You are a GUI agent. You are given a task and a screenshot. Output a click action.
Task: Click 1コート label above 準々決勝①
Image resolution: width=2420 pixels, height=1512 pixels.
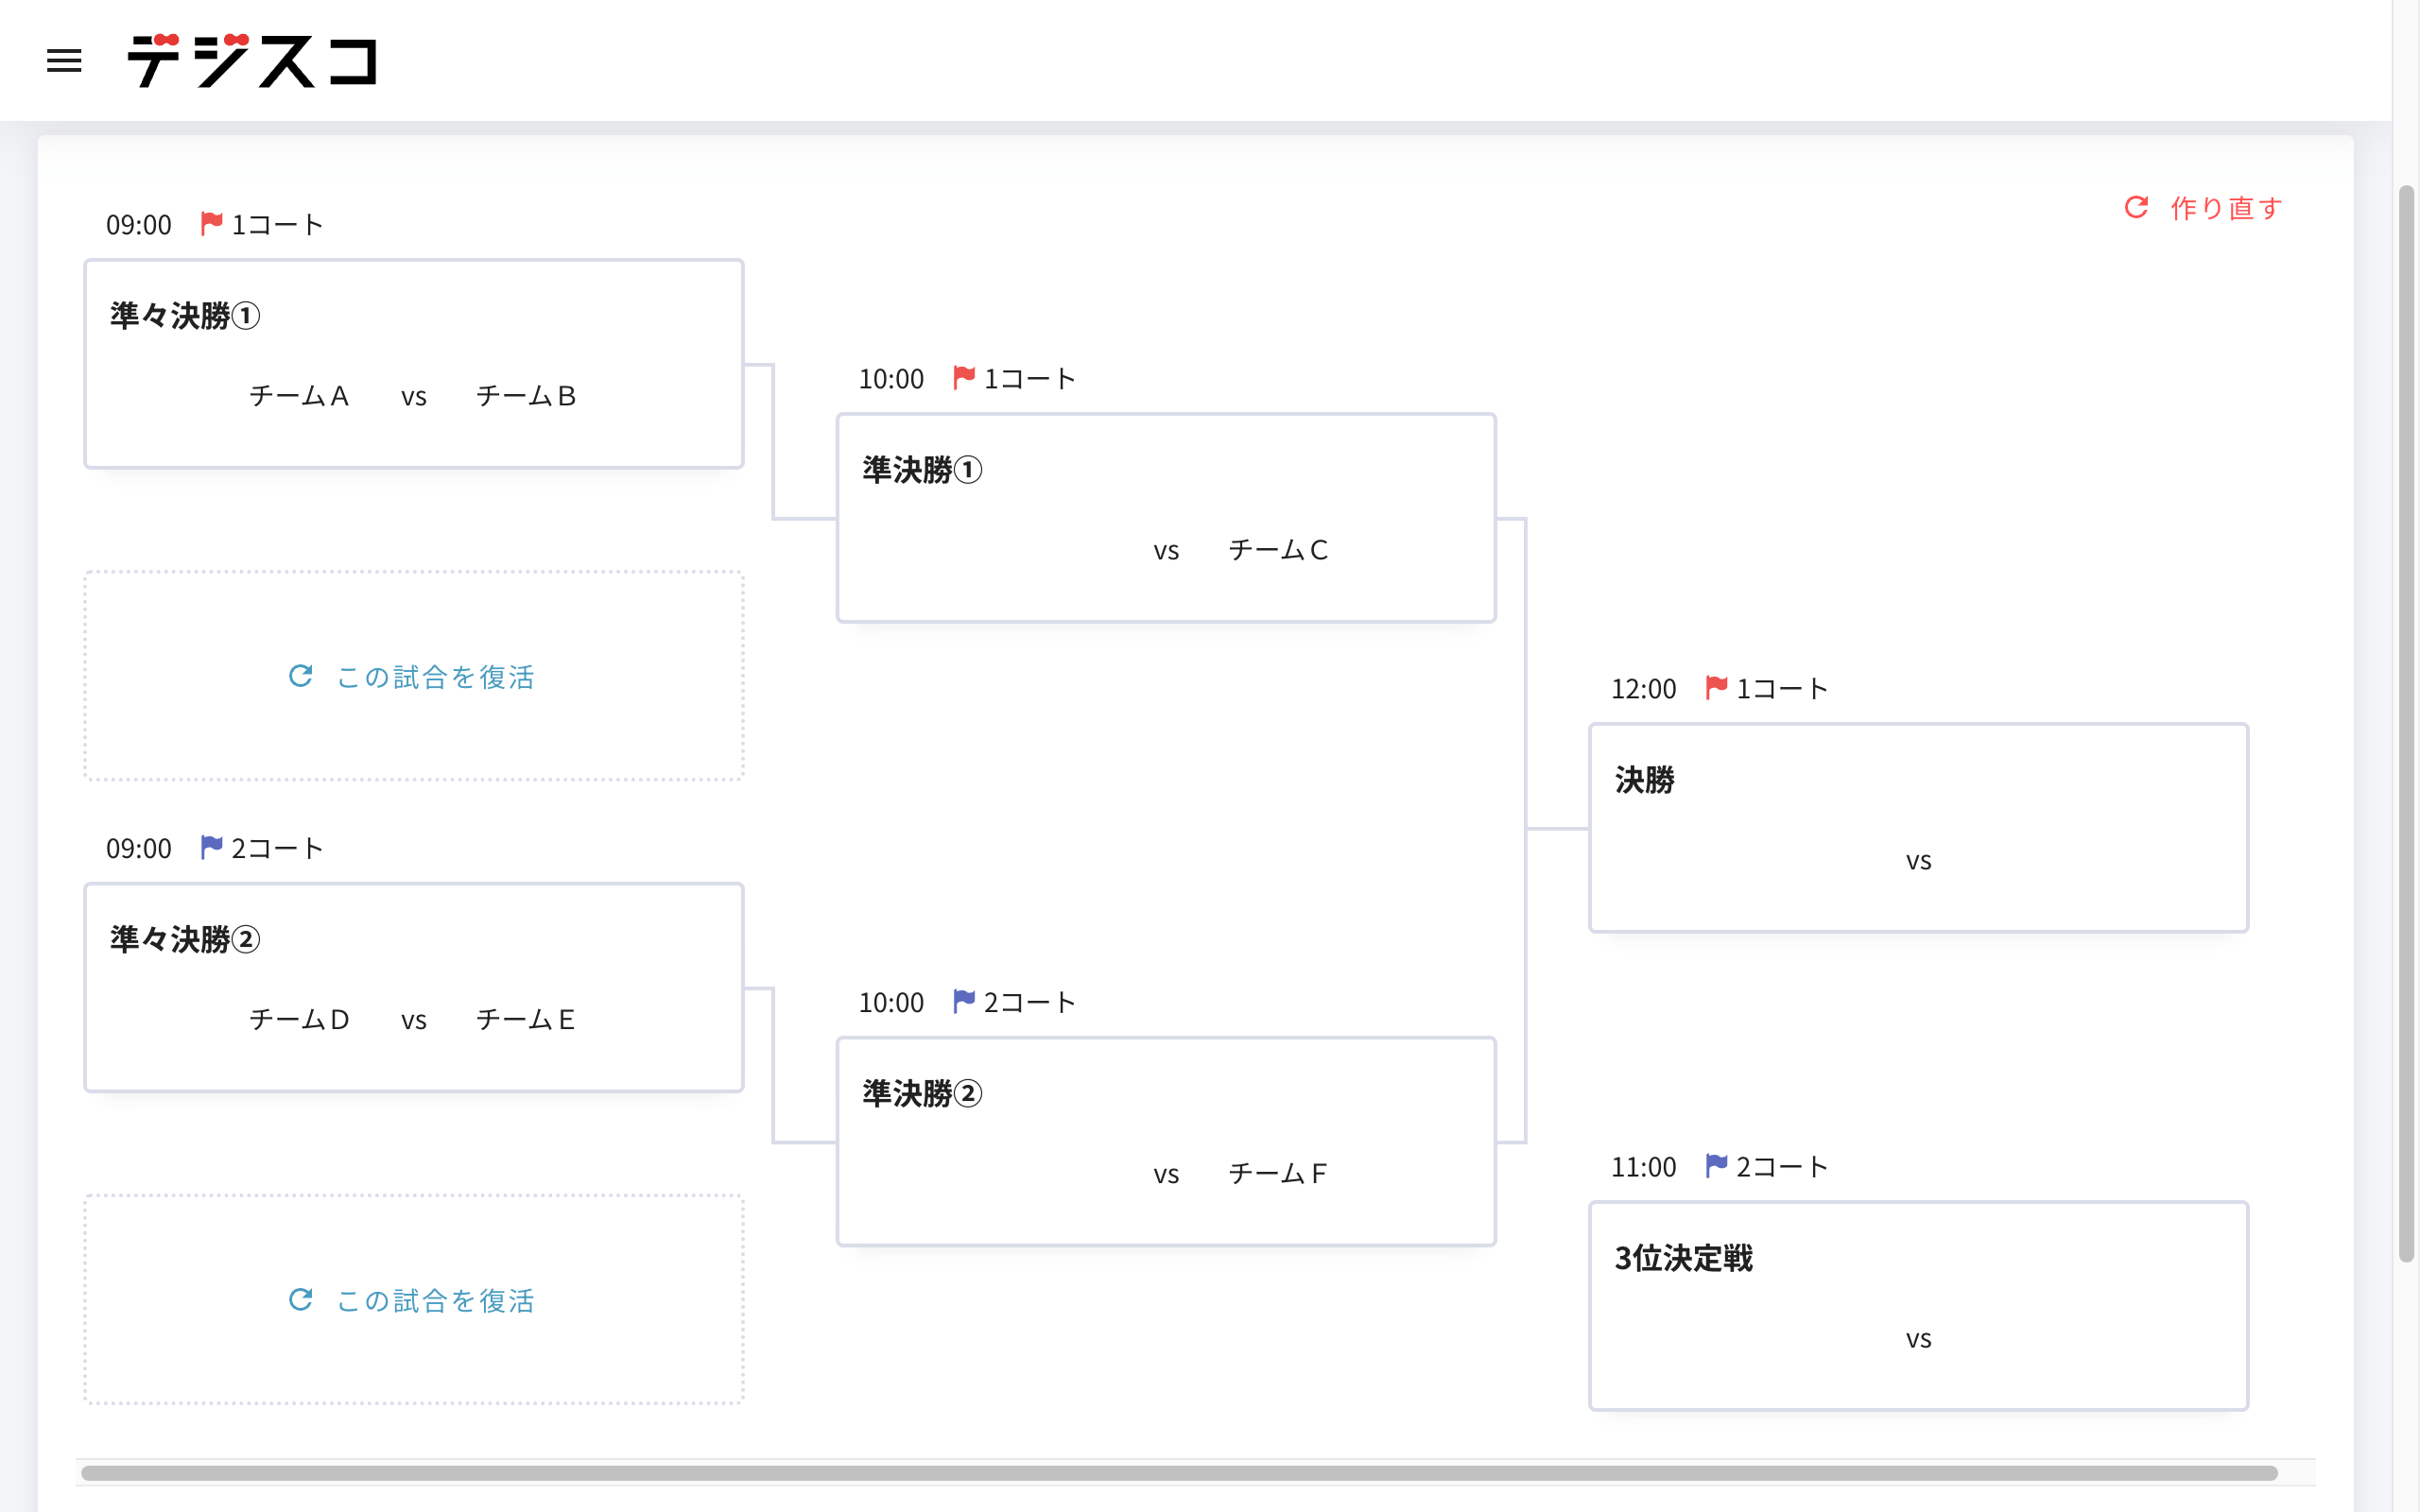point(277,225)
